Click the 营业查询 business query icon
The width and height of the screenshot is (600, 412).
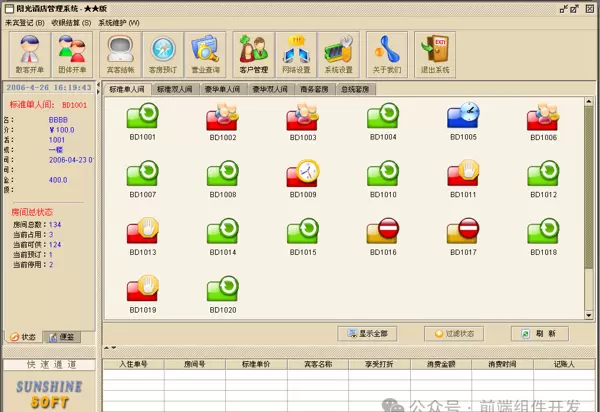(205, 54)
